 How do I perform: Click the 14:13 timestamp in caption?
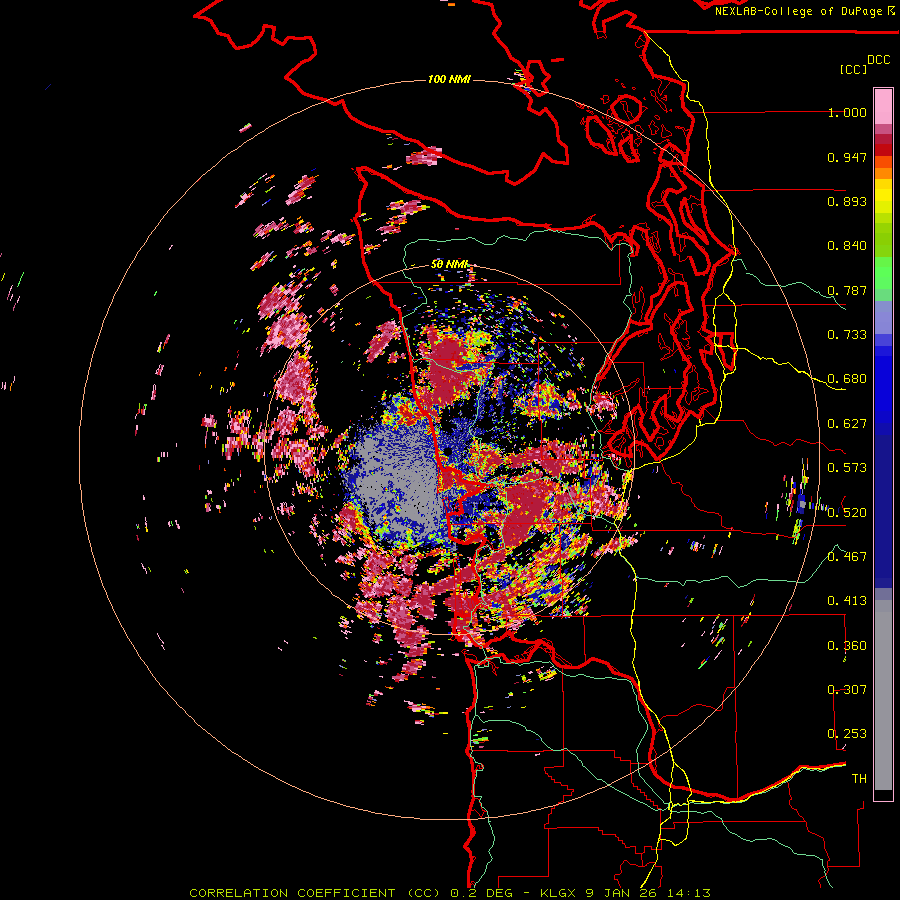pos(691,893)
